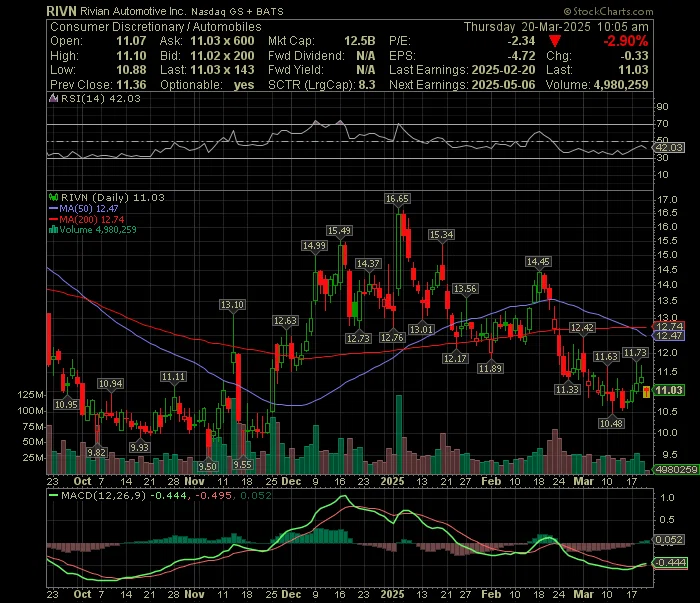Click the RSI value tag 42.03 on axis
Image resolution: width=700 pixels, height=603 pixels.
point(669,148)
